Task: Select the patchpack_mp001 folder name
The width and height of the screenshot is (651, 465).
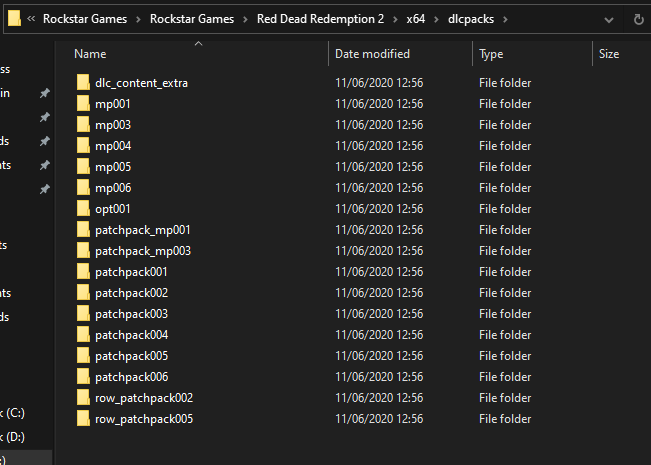Action: tap(142, 230)
